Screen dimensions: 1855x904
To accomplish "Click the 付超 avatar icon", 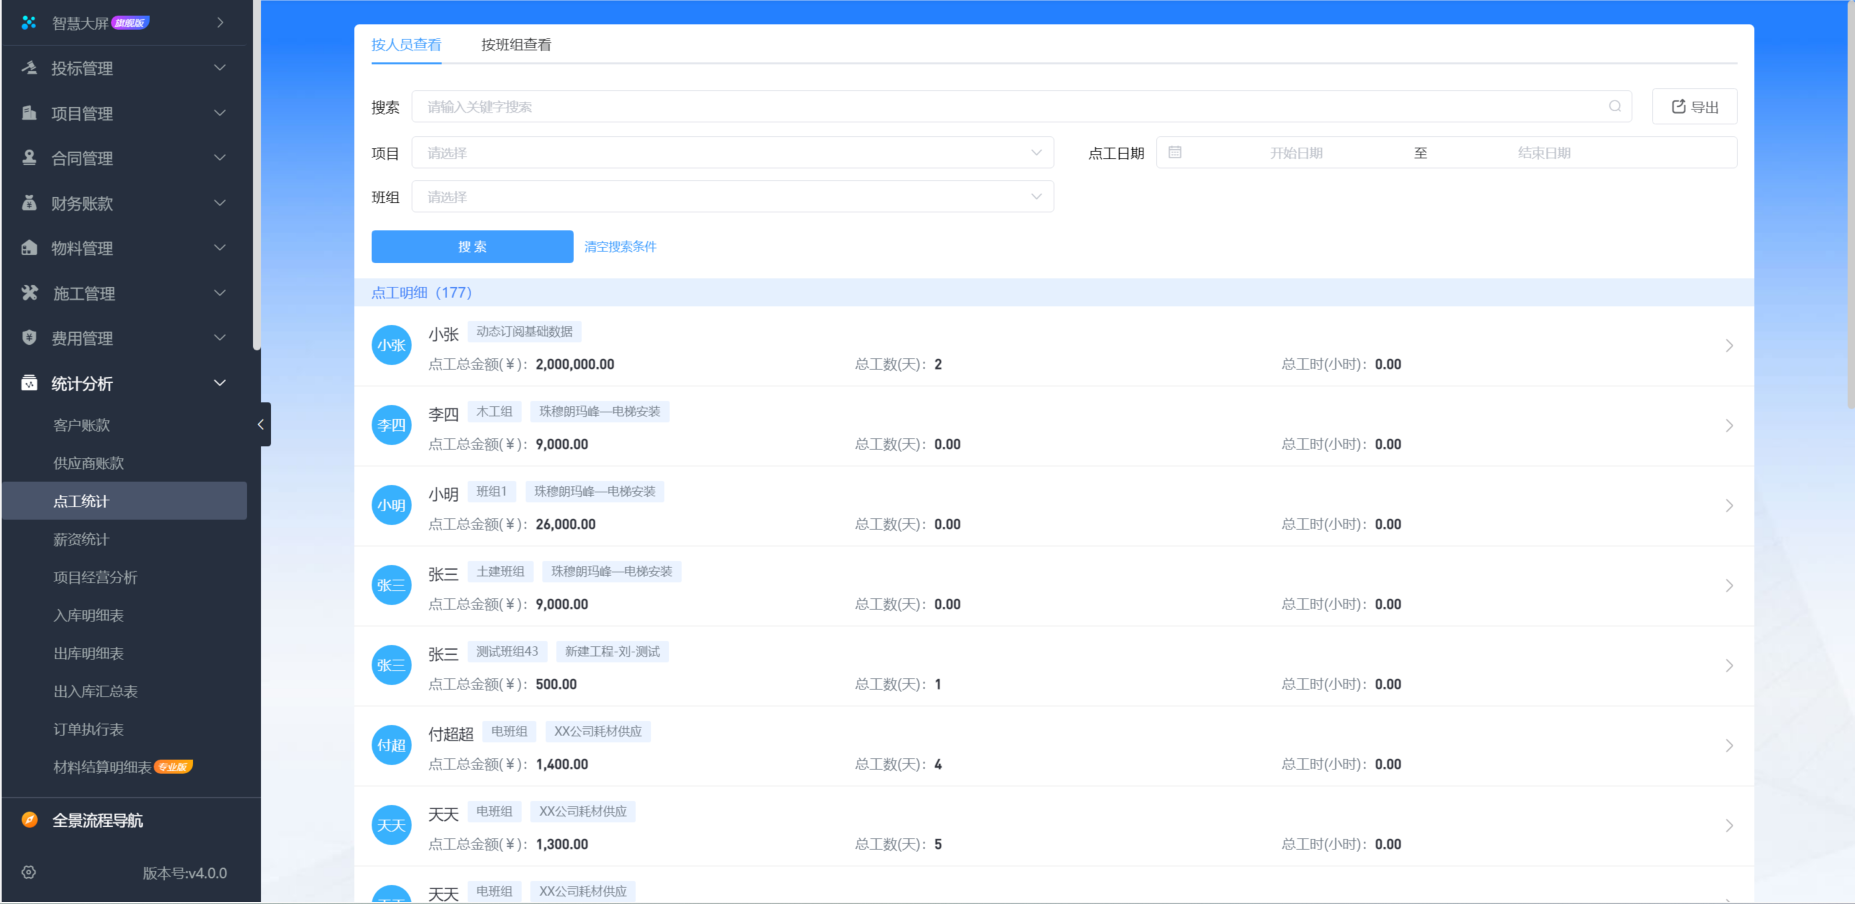I will point(391,745).
